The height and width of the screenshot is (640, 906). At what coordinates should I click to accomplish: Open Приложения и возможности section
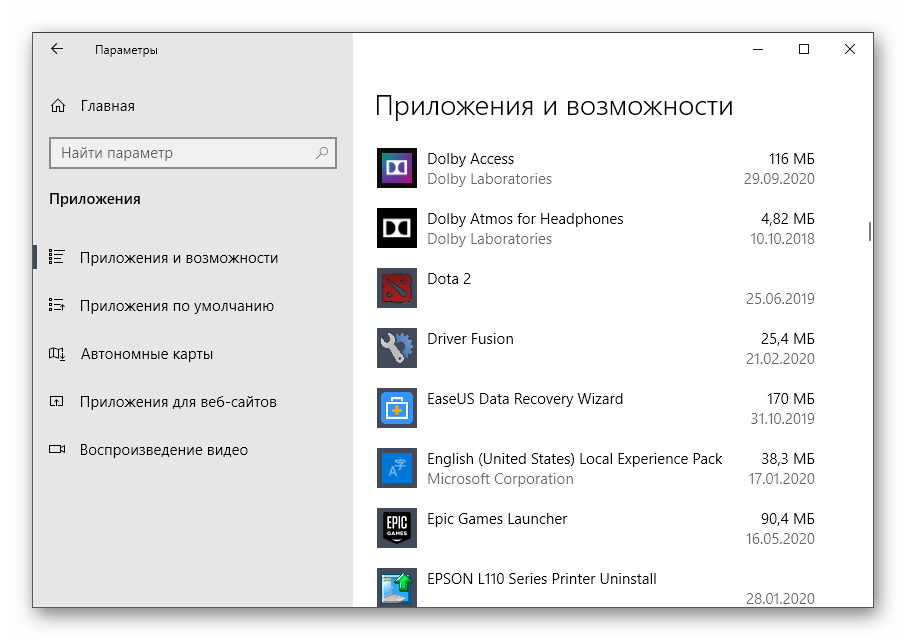[x=179, y=258]
